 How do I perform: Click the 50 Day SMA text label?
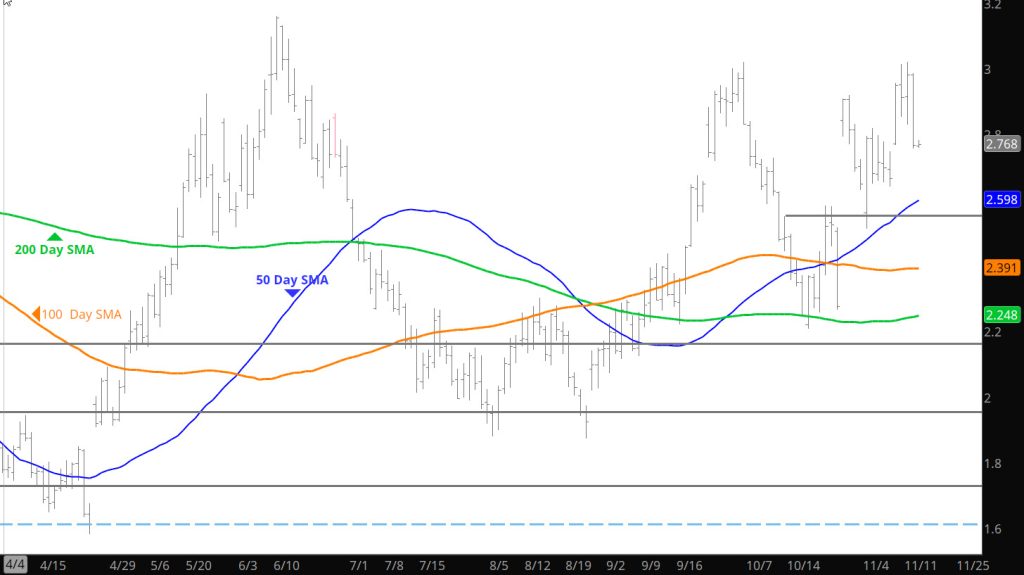point(292,280)
